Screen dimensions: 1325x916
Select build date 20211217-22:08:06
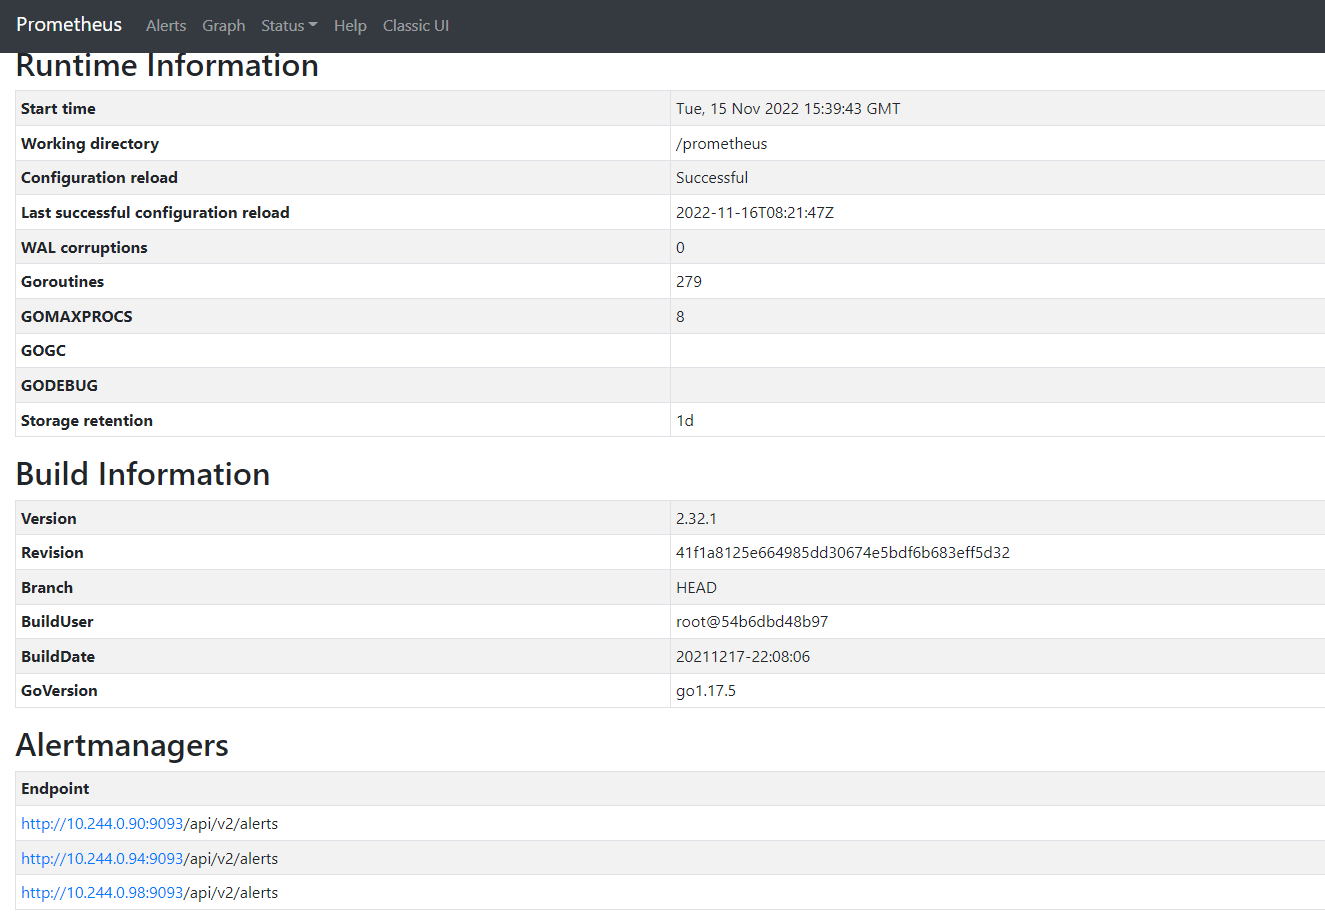(x=743, y=657)
